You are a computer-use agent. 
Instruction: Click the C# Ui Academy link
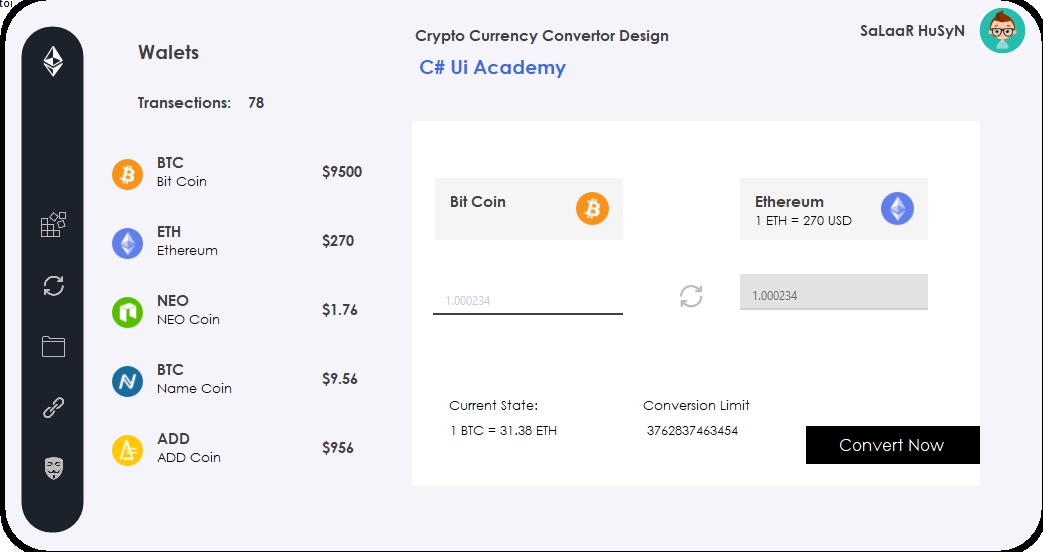[x=492, y=68]
